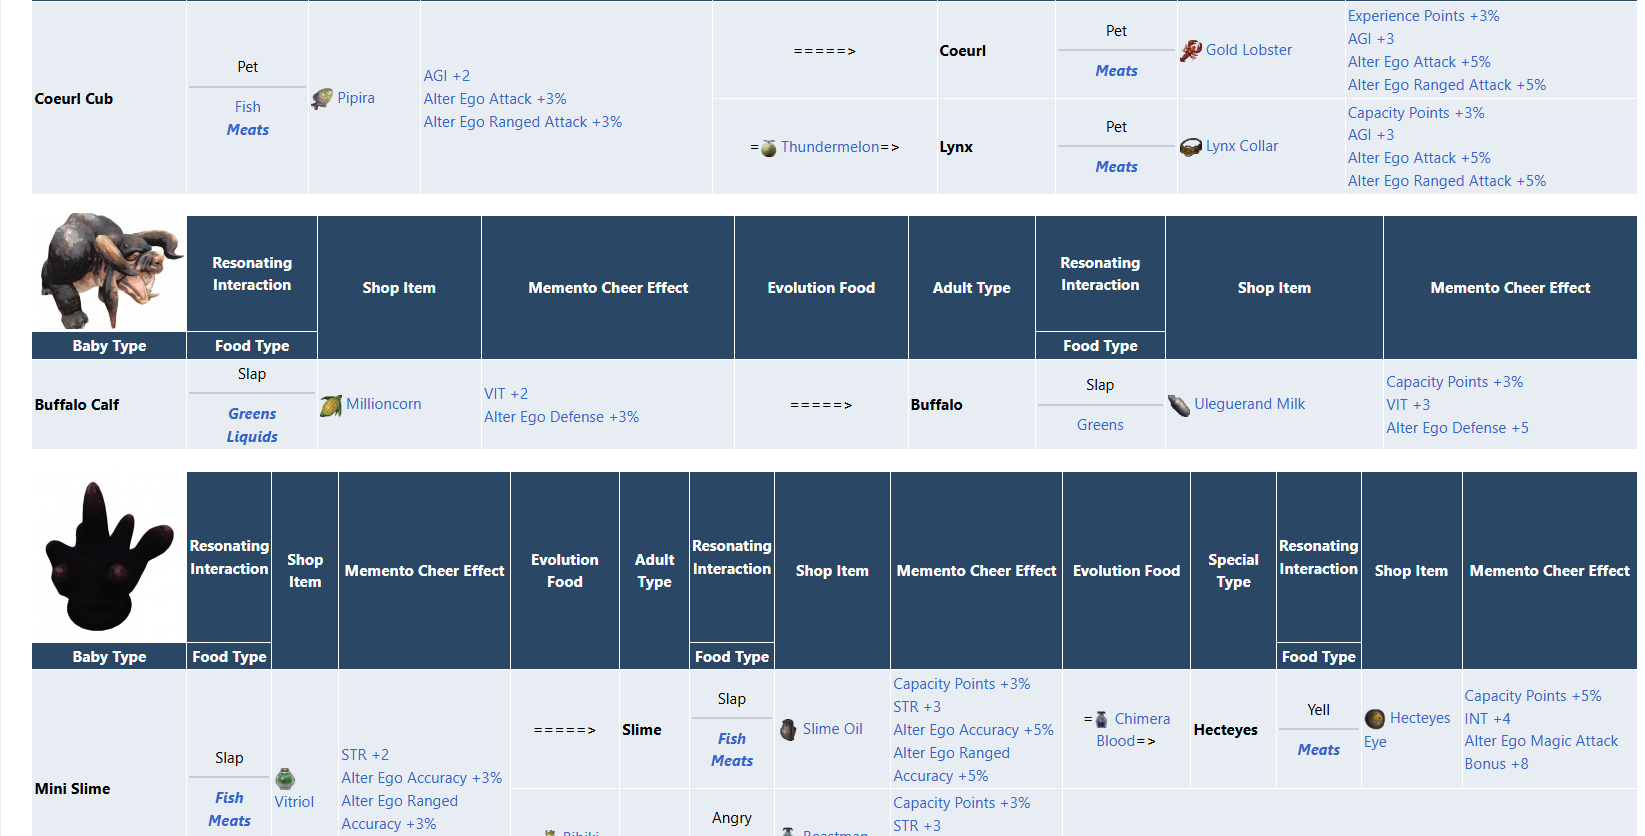Viewport: 1645px width, 836px height.
Task: Open the Buffalo Calf creature image
Action: point(110,271)
